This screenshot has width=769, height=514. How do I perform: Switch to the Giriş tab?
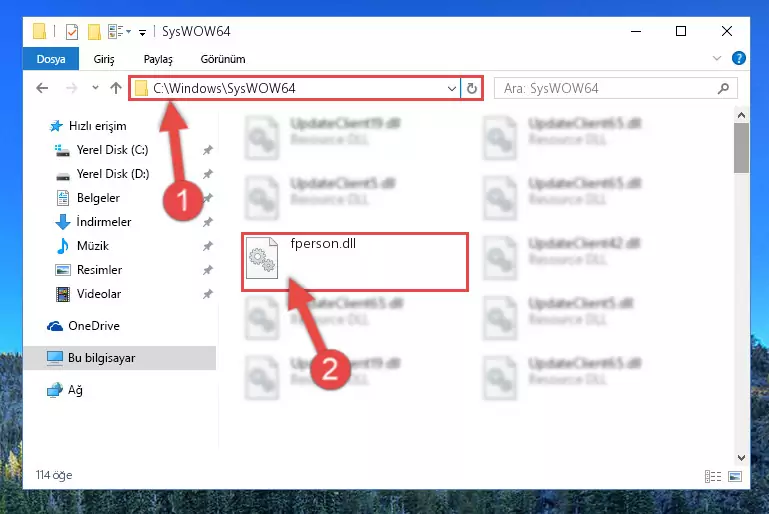(x=103, y=59)
